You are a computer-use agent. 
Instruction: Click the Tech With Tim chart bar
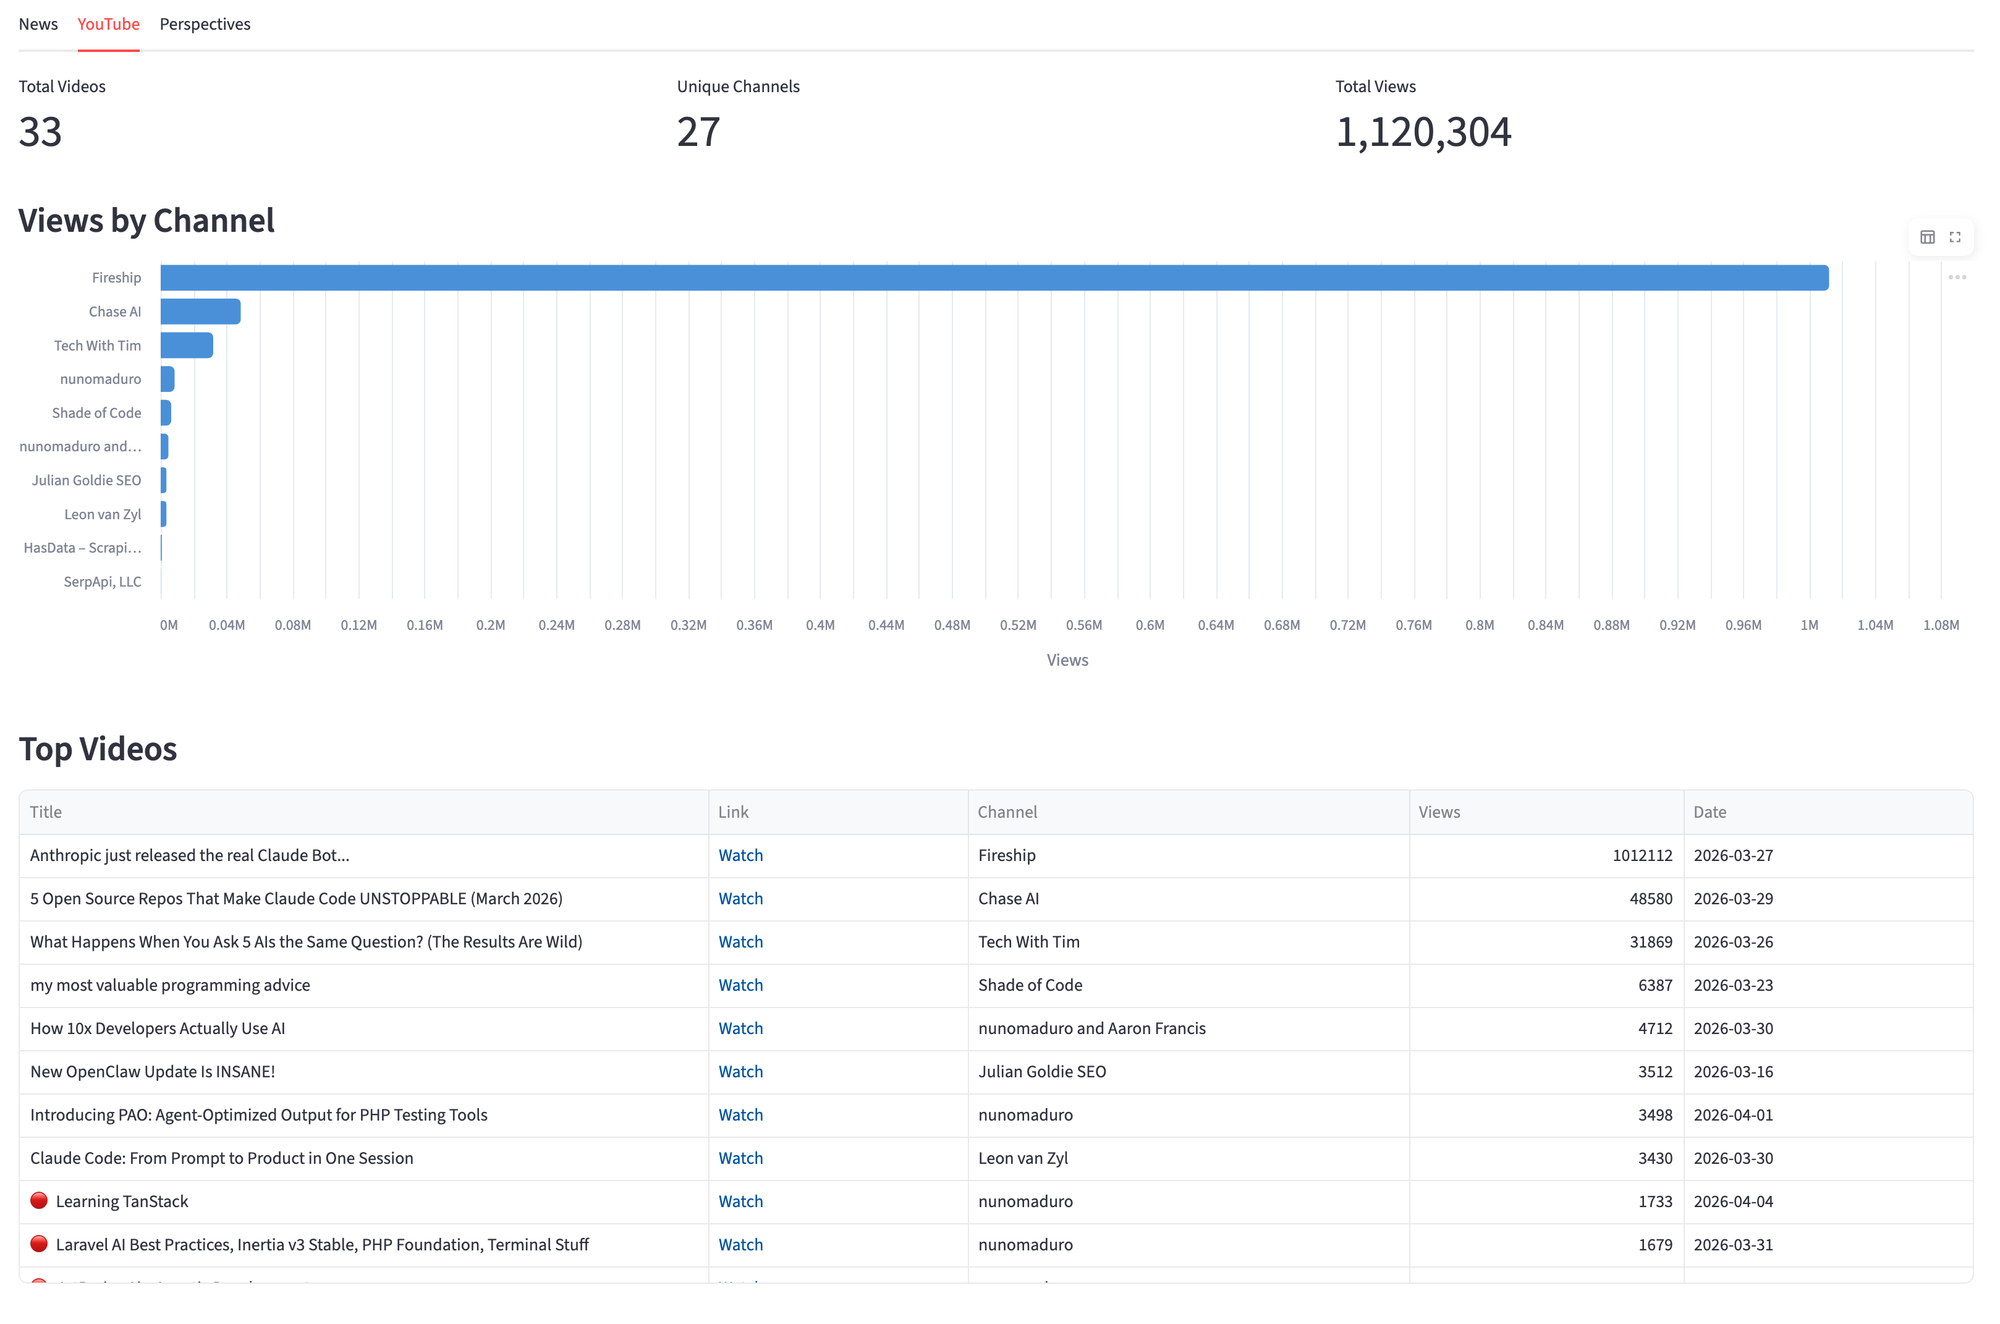187,345
